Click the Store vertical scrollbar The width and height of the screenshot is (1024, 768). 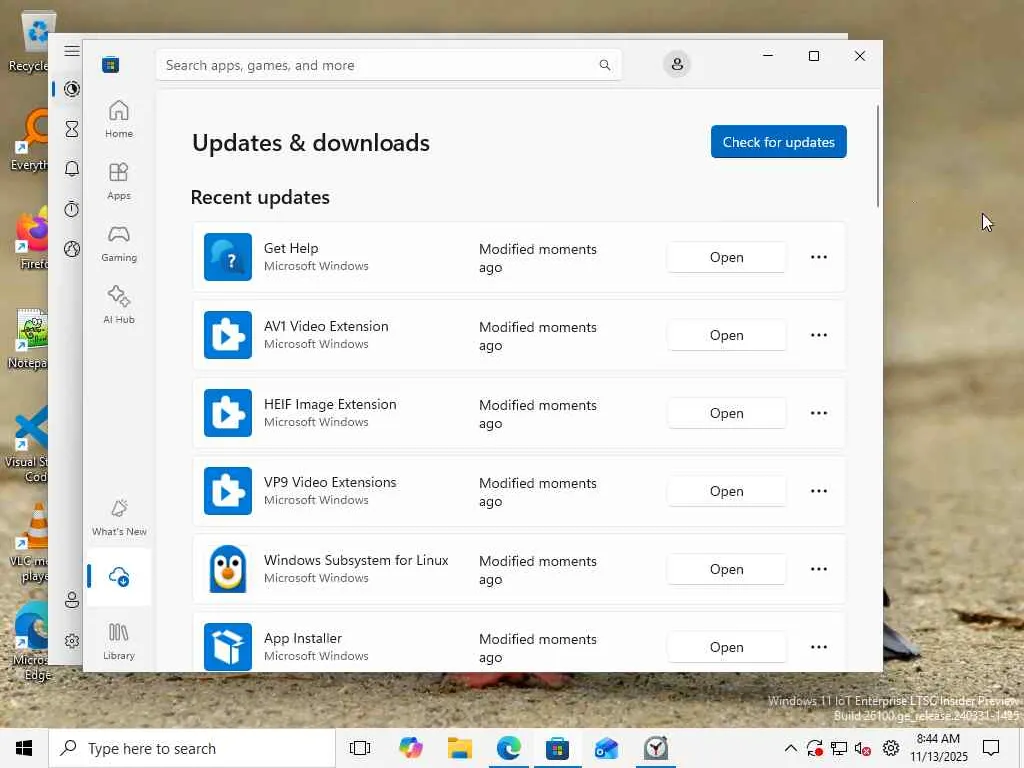878,155
